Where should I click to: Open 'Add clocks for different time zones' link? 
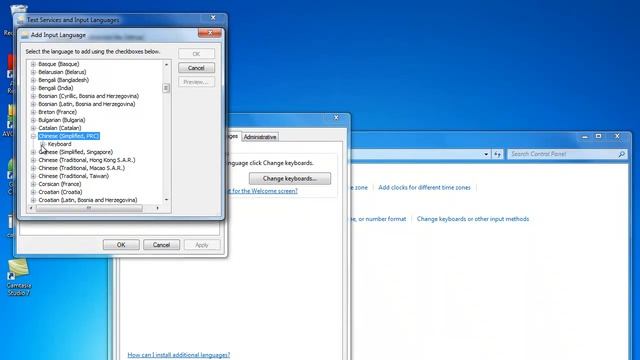point(424,187)
